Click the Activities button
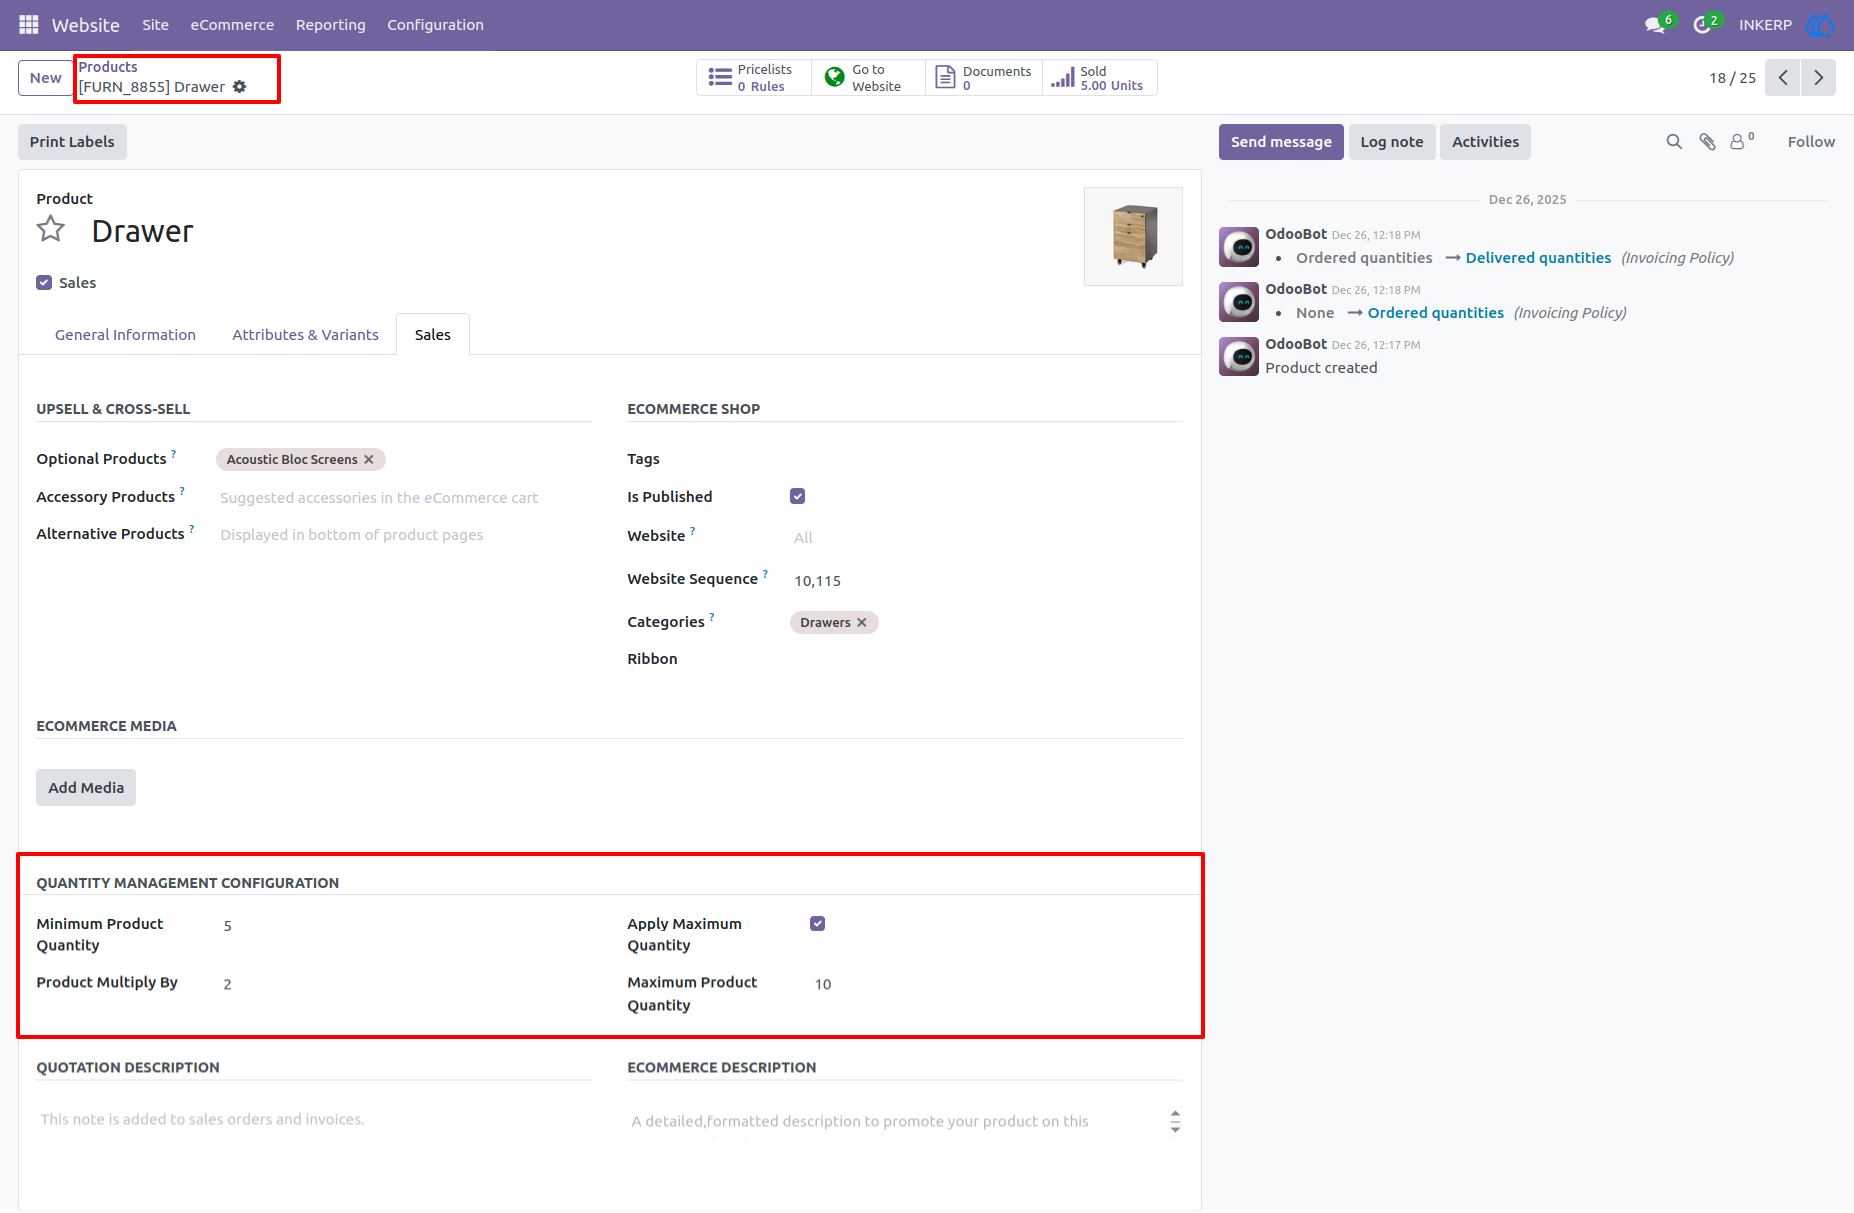 (x=1485, y=142)
